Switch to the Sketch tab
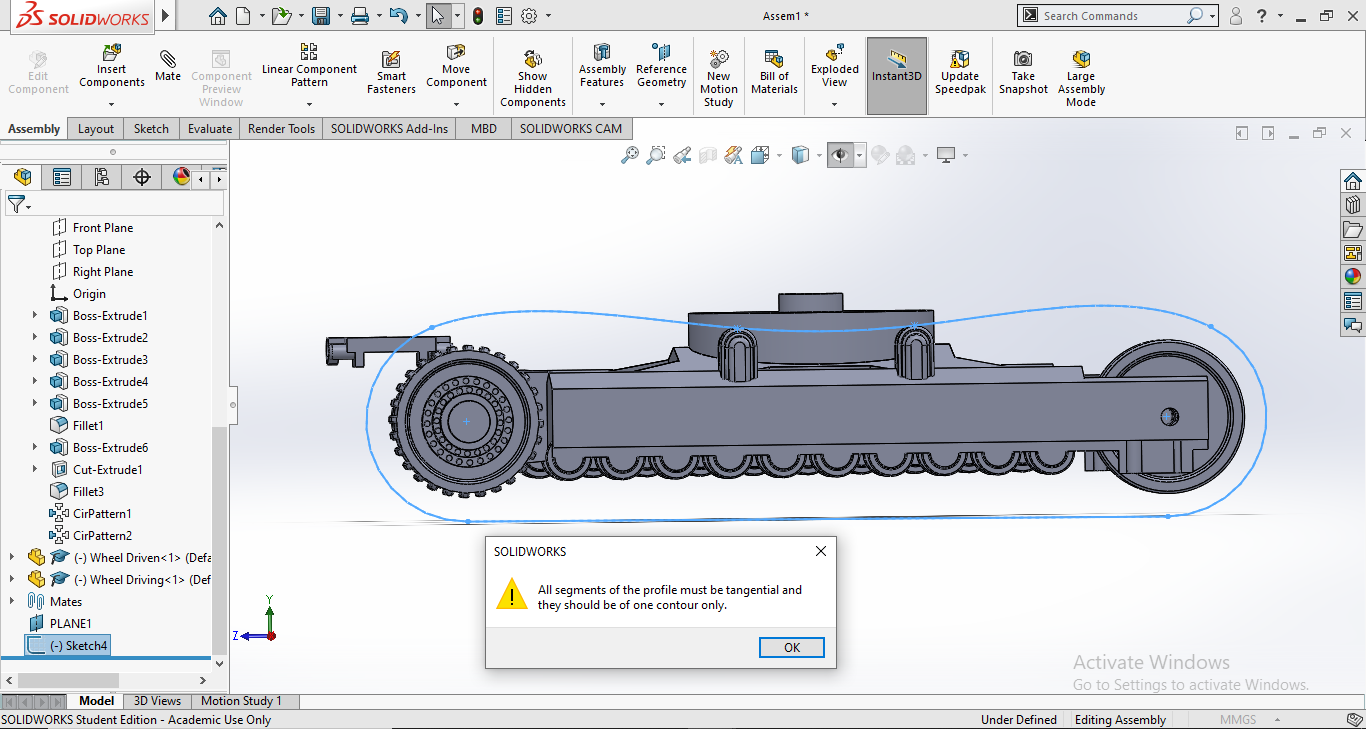Viewport: 1366px width, 729px height. click(x=152, y=128)
